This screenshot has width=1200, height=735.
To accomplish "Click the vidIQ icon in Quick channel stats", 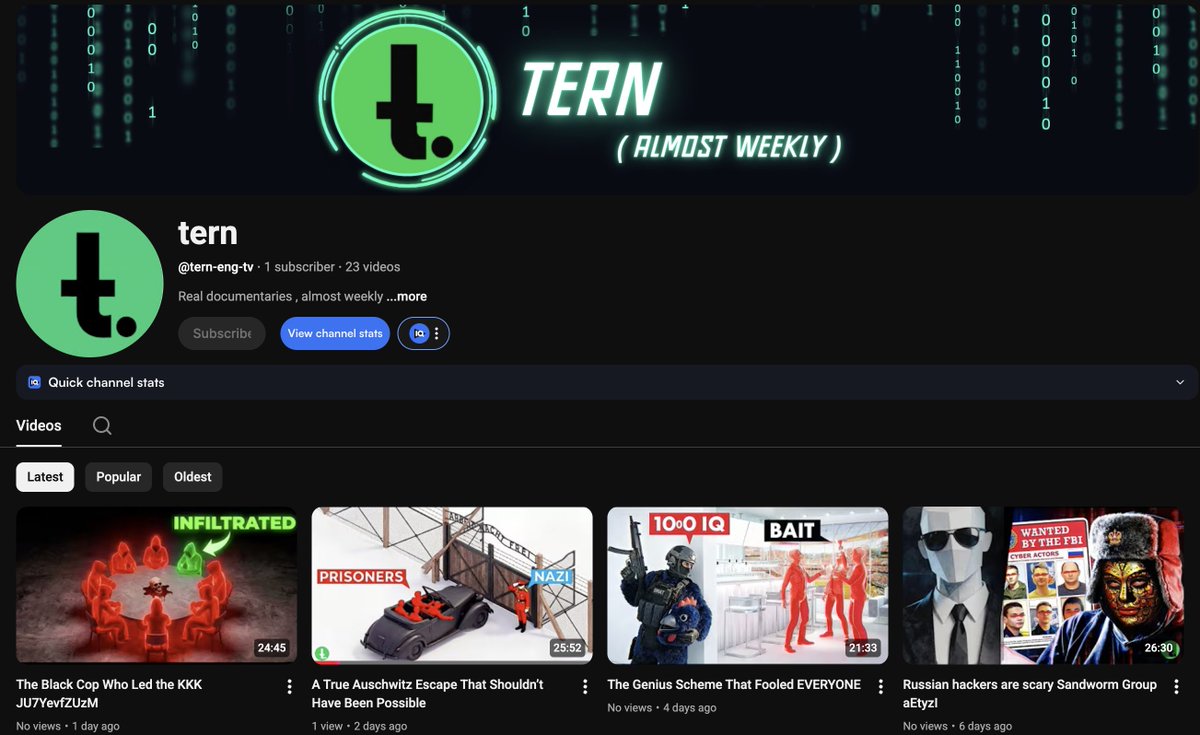I will tap(34, 382).
